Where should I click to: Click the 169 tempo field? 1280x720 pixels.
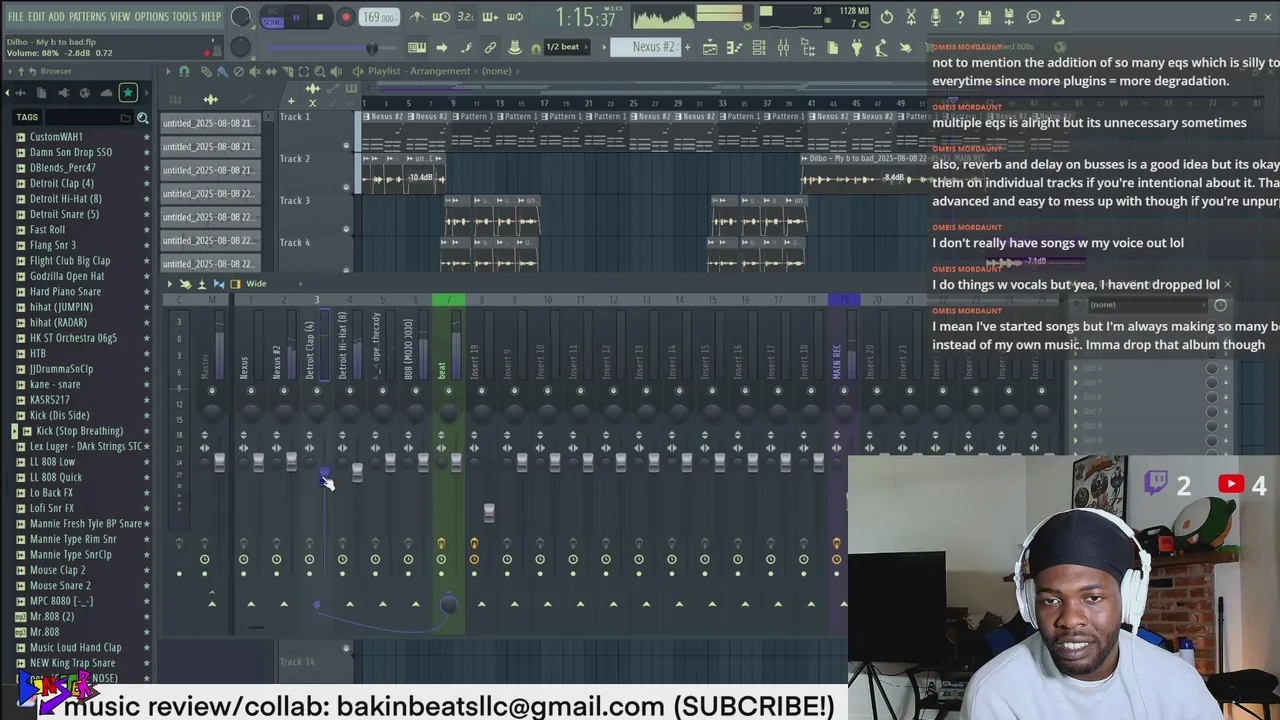pos(379,17)
